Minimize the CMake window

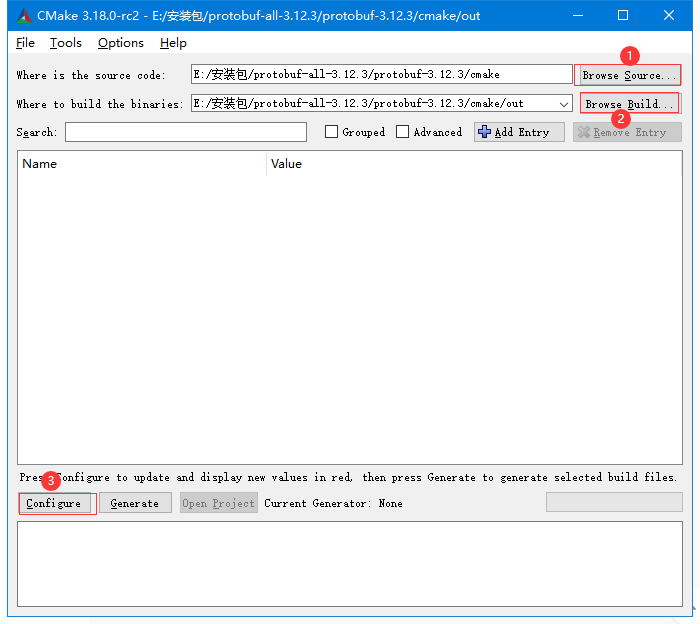click(x=577, y=15)
